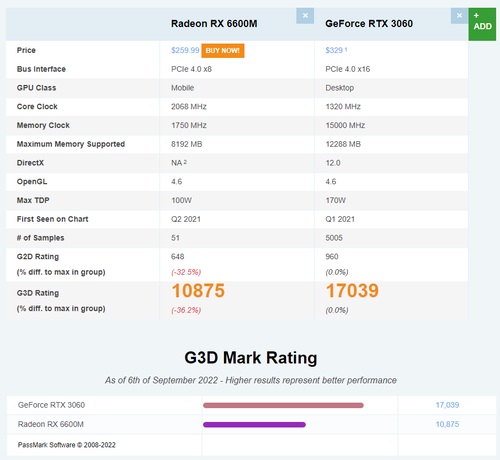Click the GeForce RTX 3060 chart bar
Screen dimensions: 500x460
click(x=283, y=405)
